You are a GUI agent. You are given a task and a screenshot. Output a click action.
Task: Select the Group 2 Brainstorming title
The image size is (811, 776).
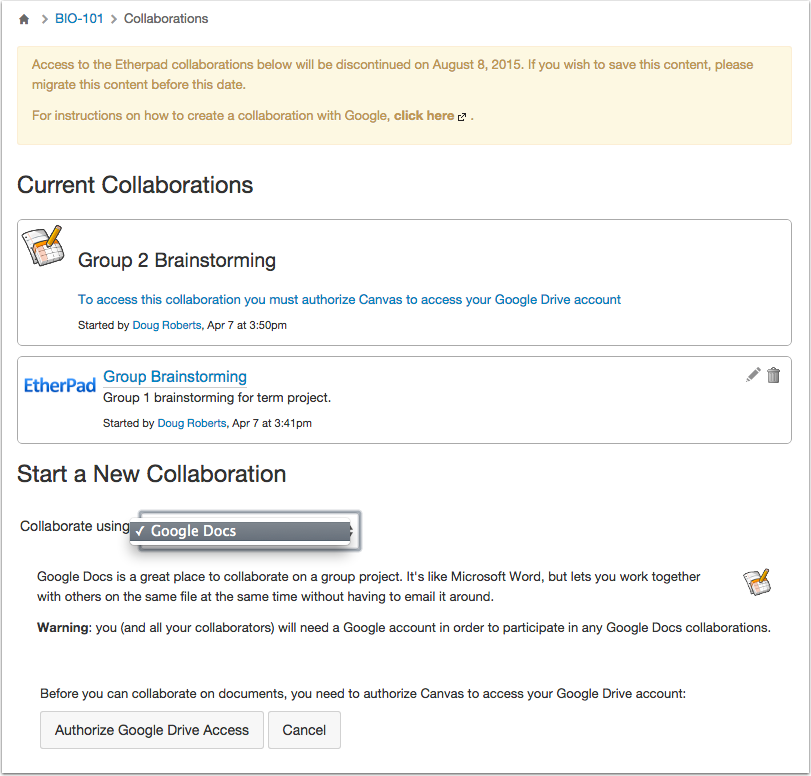click(177, 261)
